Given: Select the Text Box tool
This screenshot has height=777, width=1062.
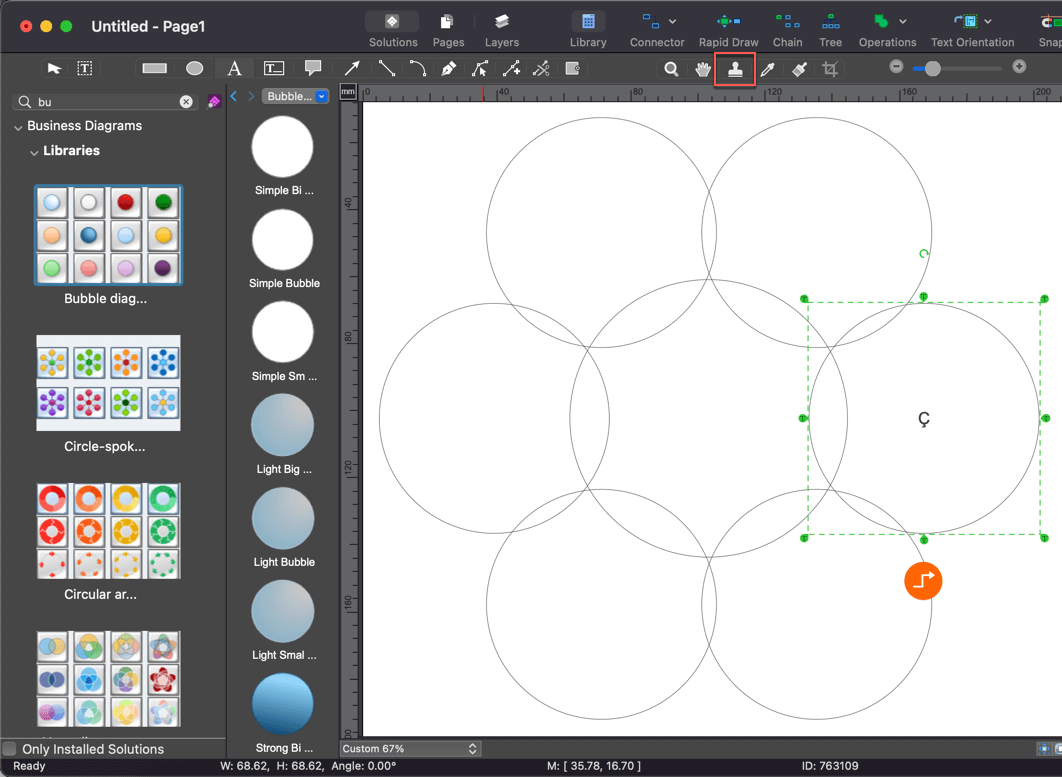Looking at the screenshot, I should click(274, 68).
